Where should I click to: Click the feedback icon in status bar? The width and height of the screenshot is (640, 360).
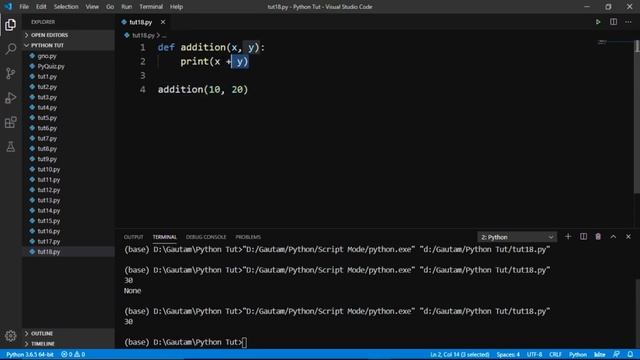point(616,354)
